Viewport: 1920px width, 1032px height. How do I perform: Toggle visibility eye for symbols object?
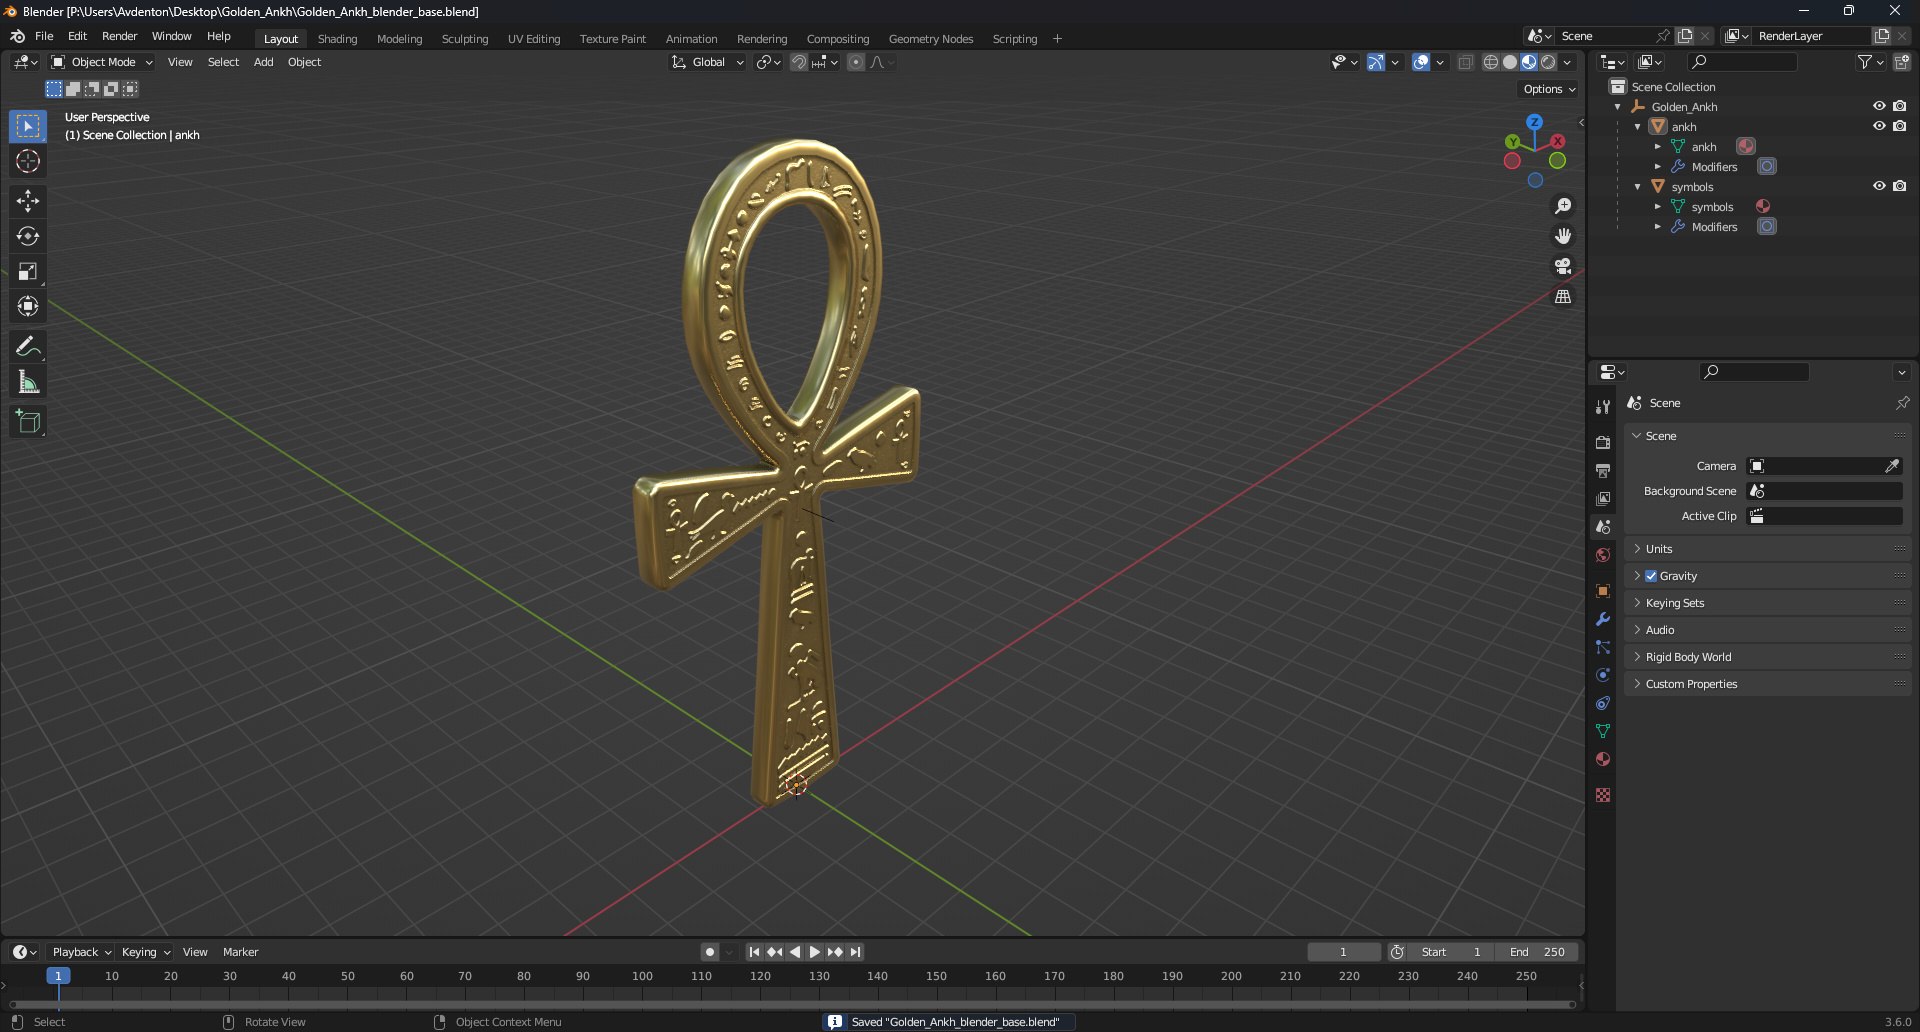pos(1879,186)
